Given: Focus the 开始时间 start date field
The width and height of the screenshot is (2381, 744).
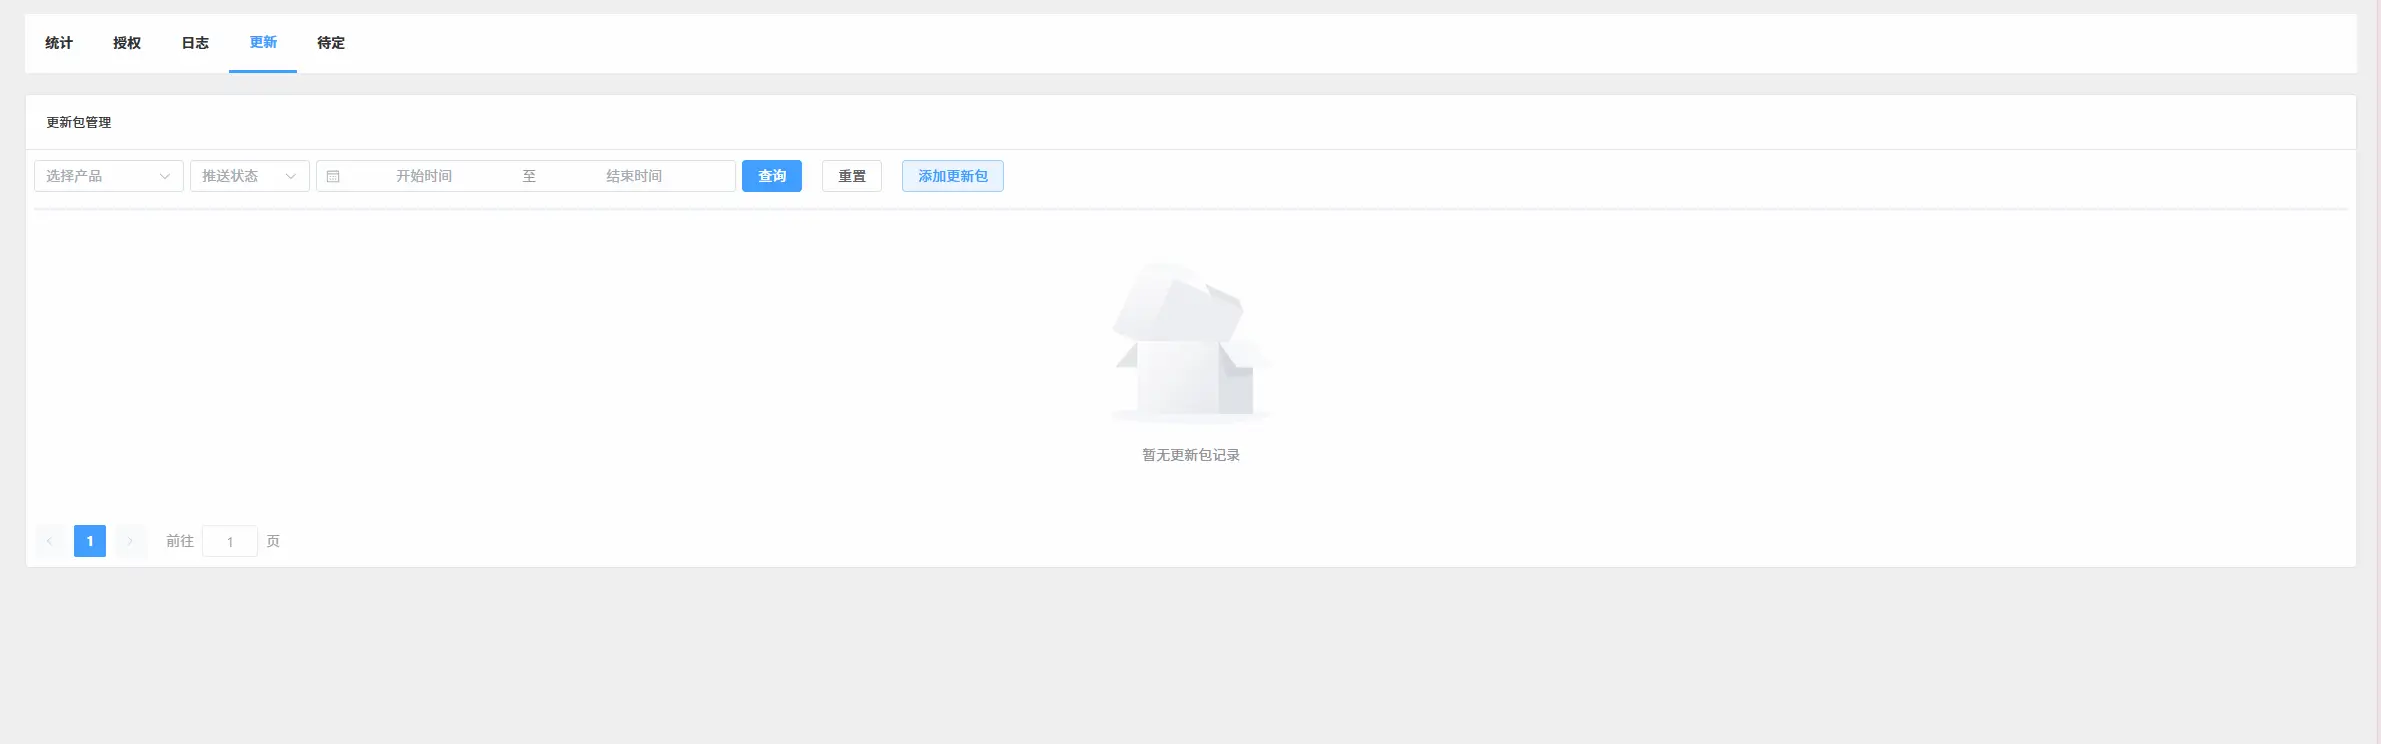Looking at the screenshot, I should point(424,176).
